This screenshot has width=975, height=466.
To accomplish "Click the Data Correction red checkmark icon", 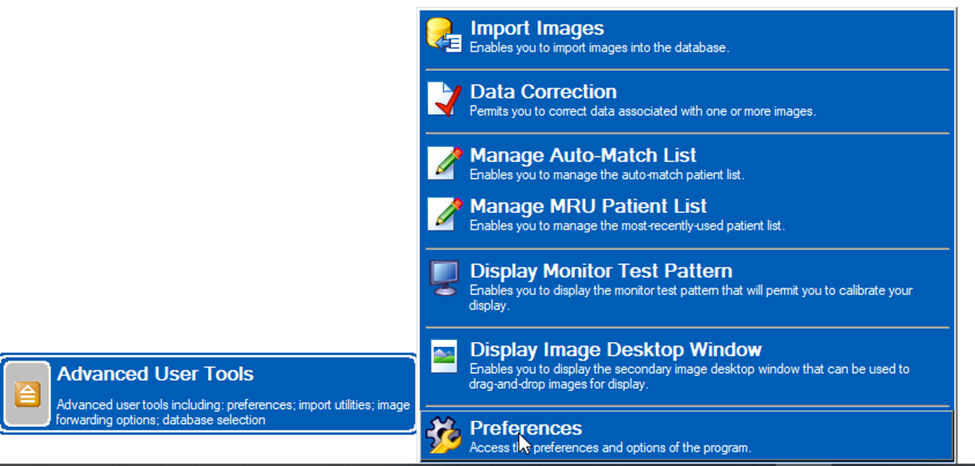I will pos(445,100).
